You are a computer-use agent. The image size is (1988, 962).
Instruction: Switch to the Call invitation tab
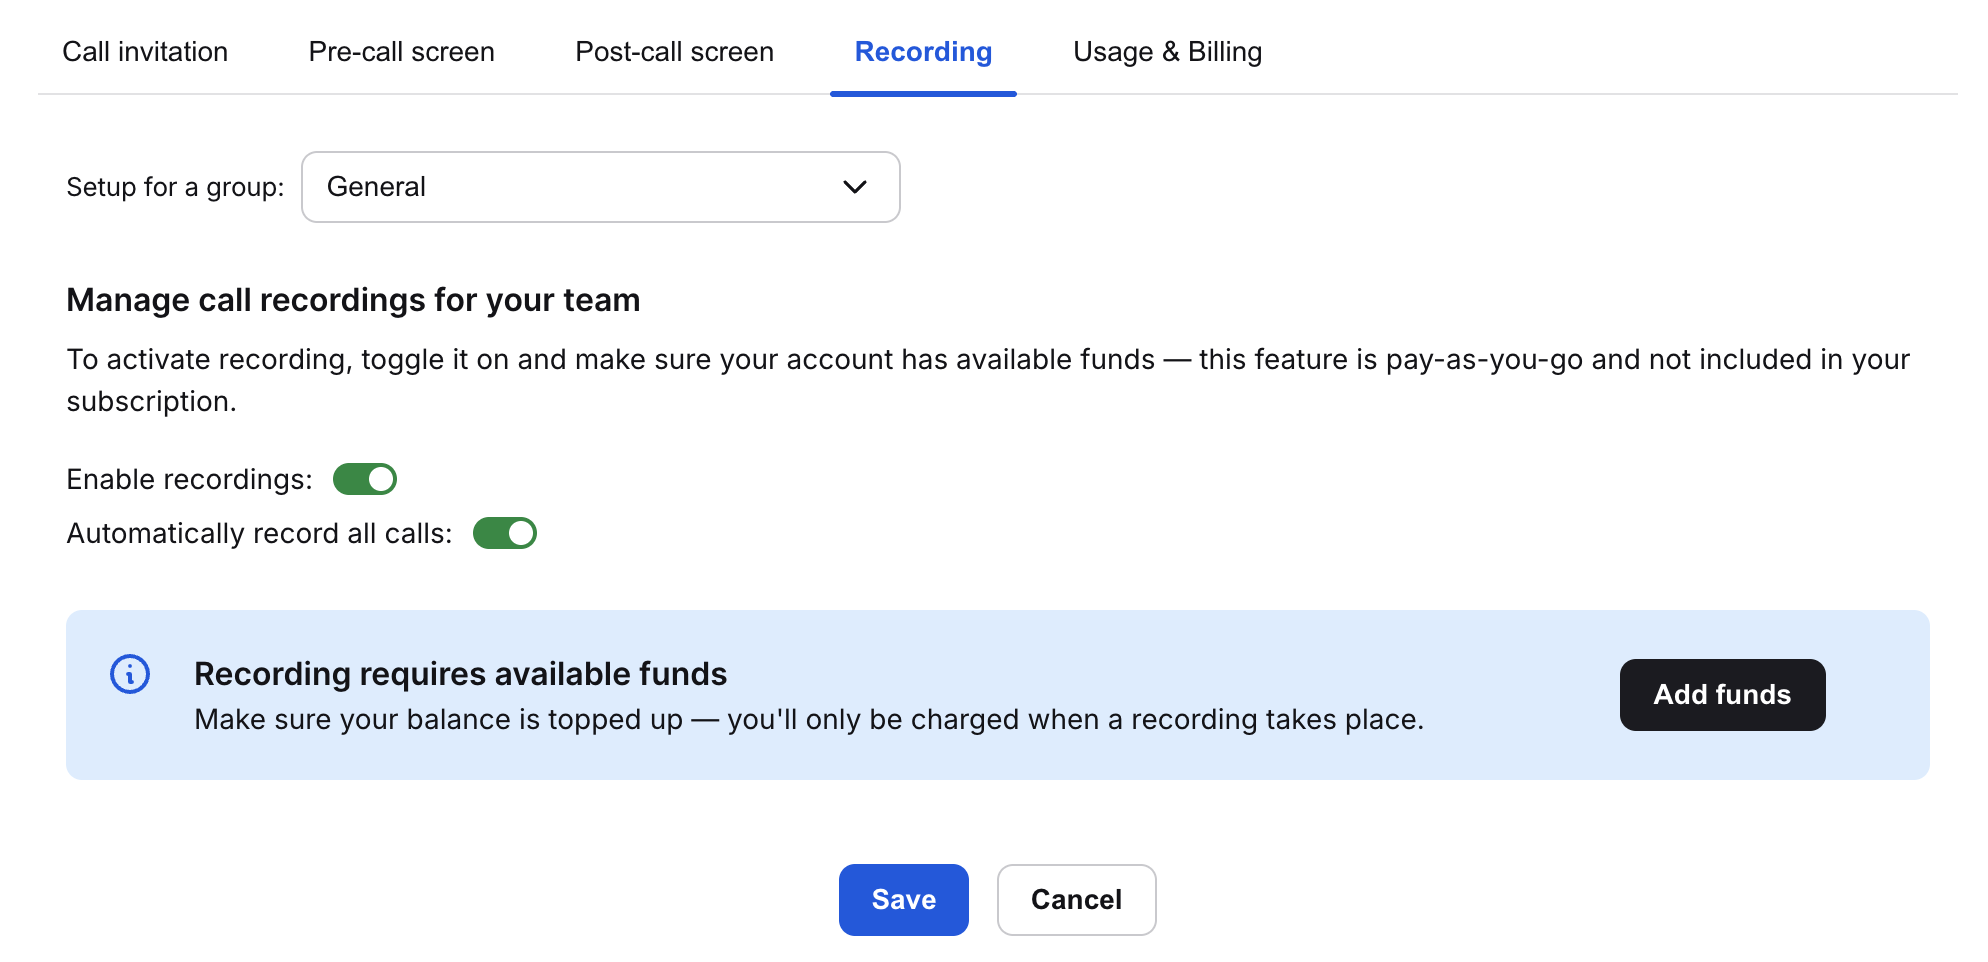coord(145,52)
